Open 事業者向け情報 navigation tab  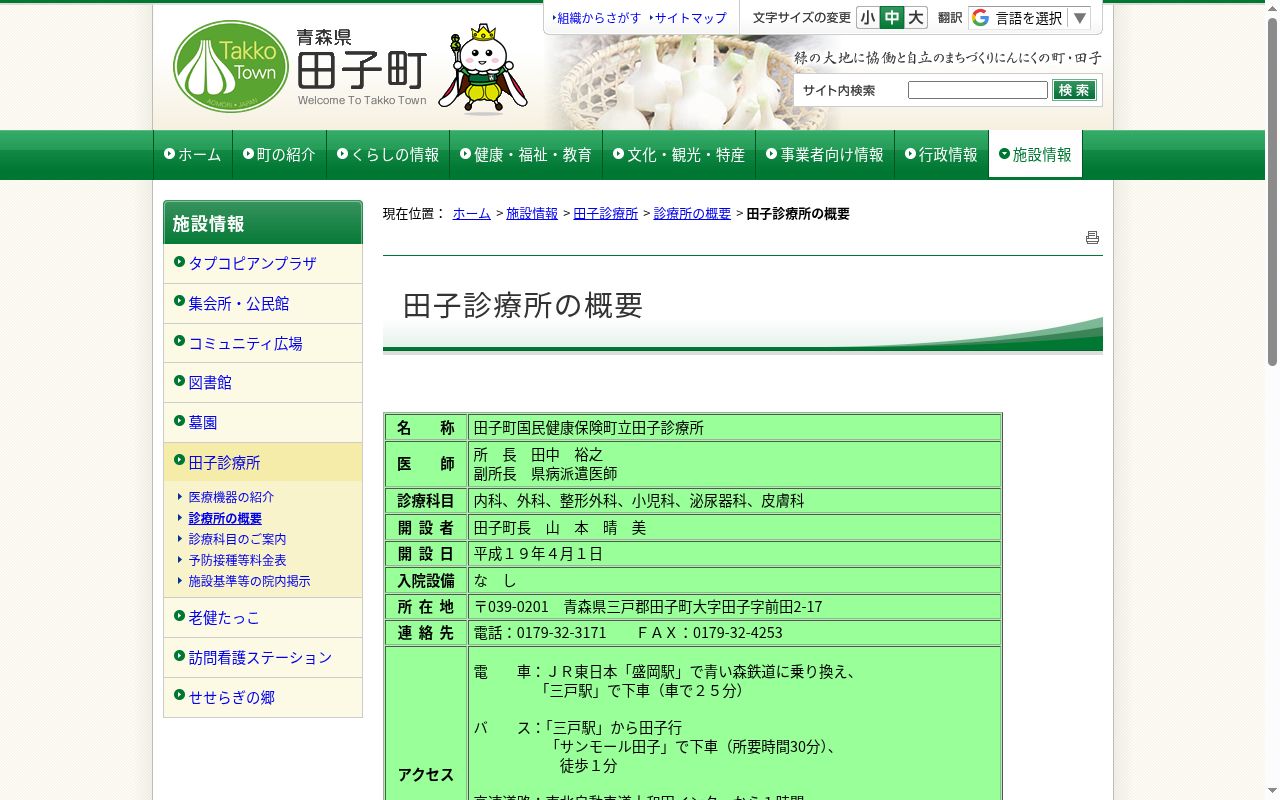(x=825, y=155)
